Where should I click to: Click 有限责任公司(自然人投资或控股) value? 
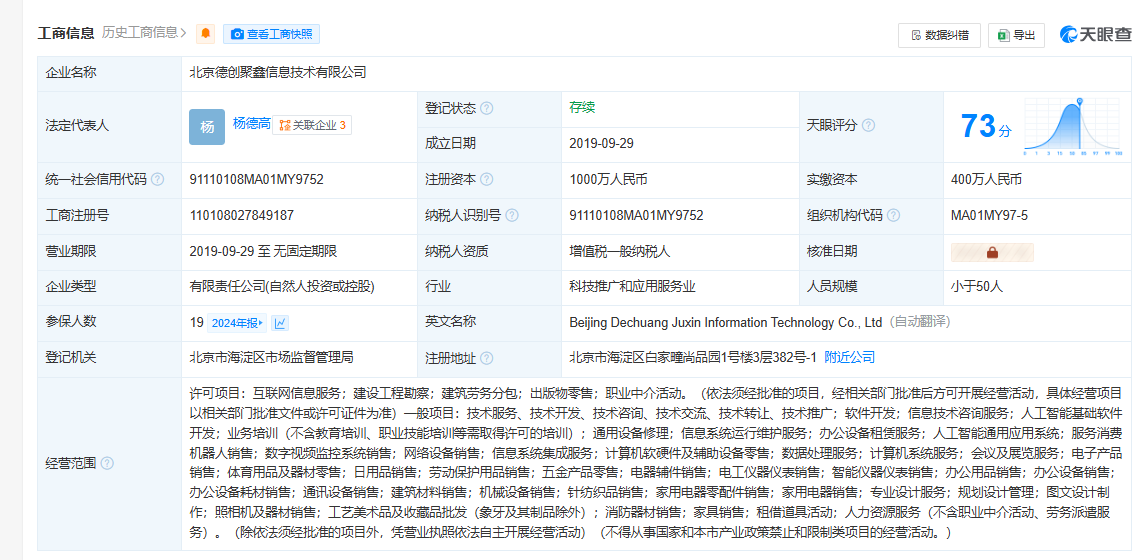pyautogui.click(x=282, y=287)
